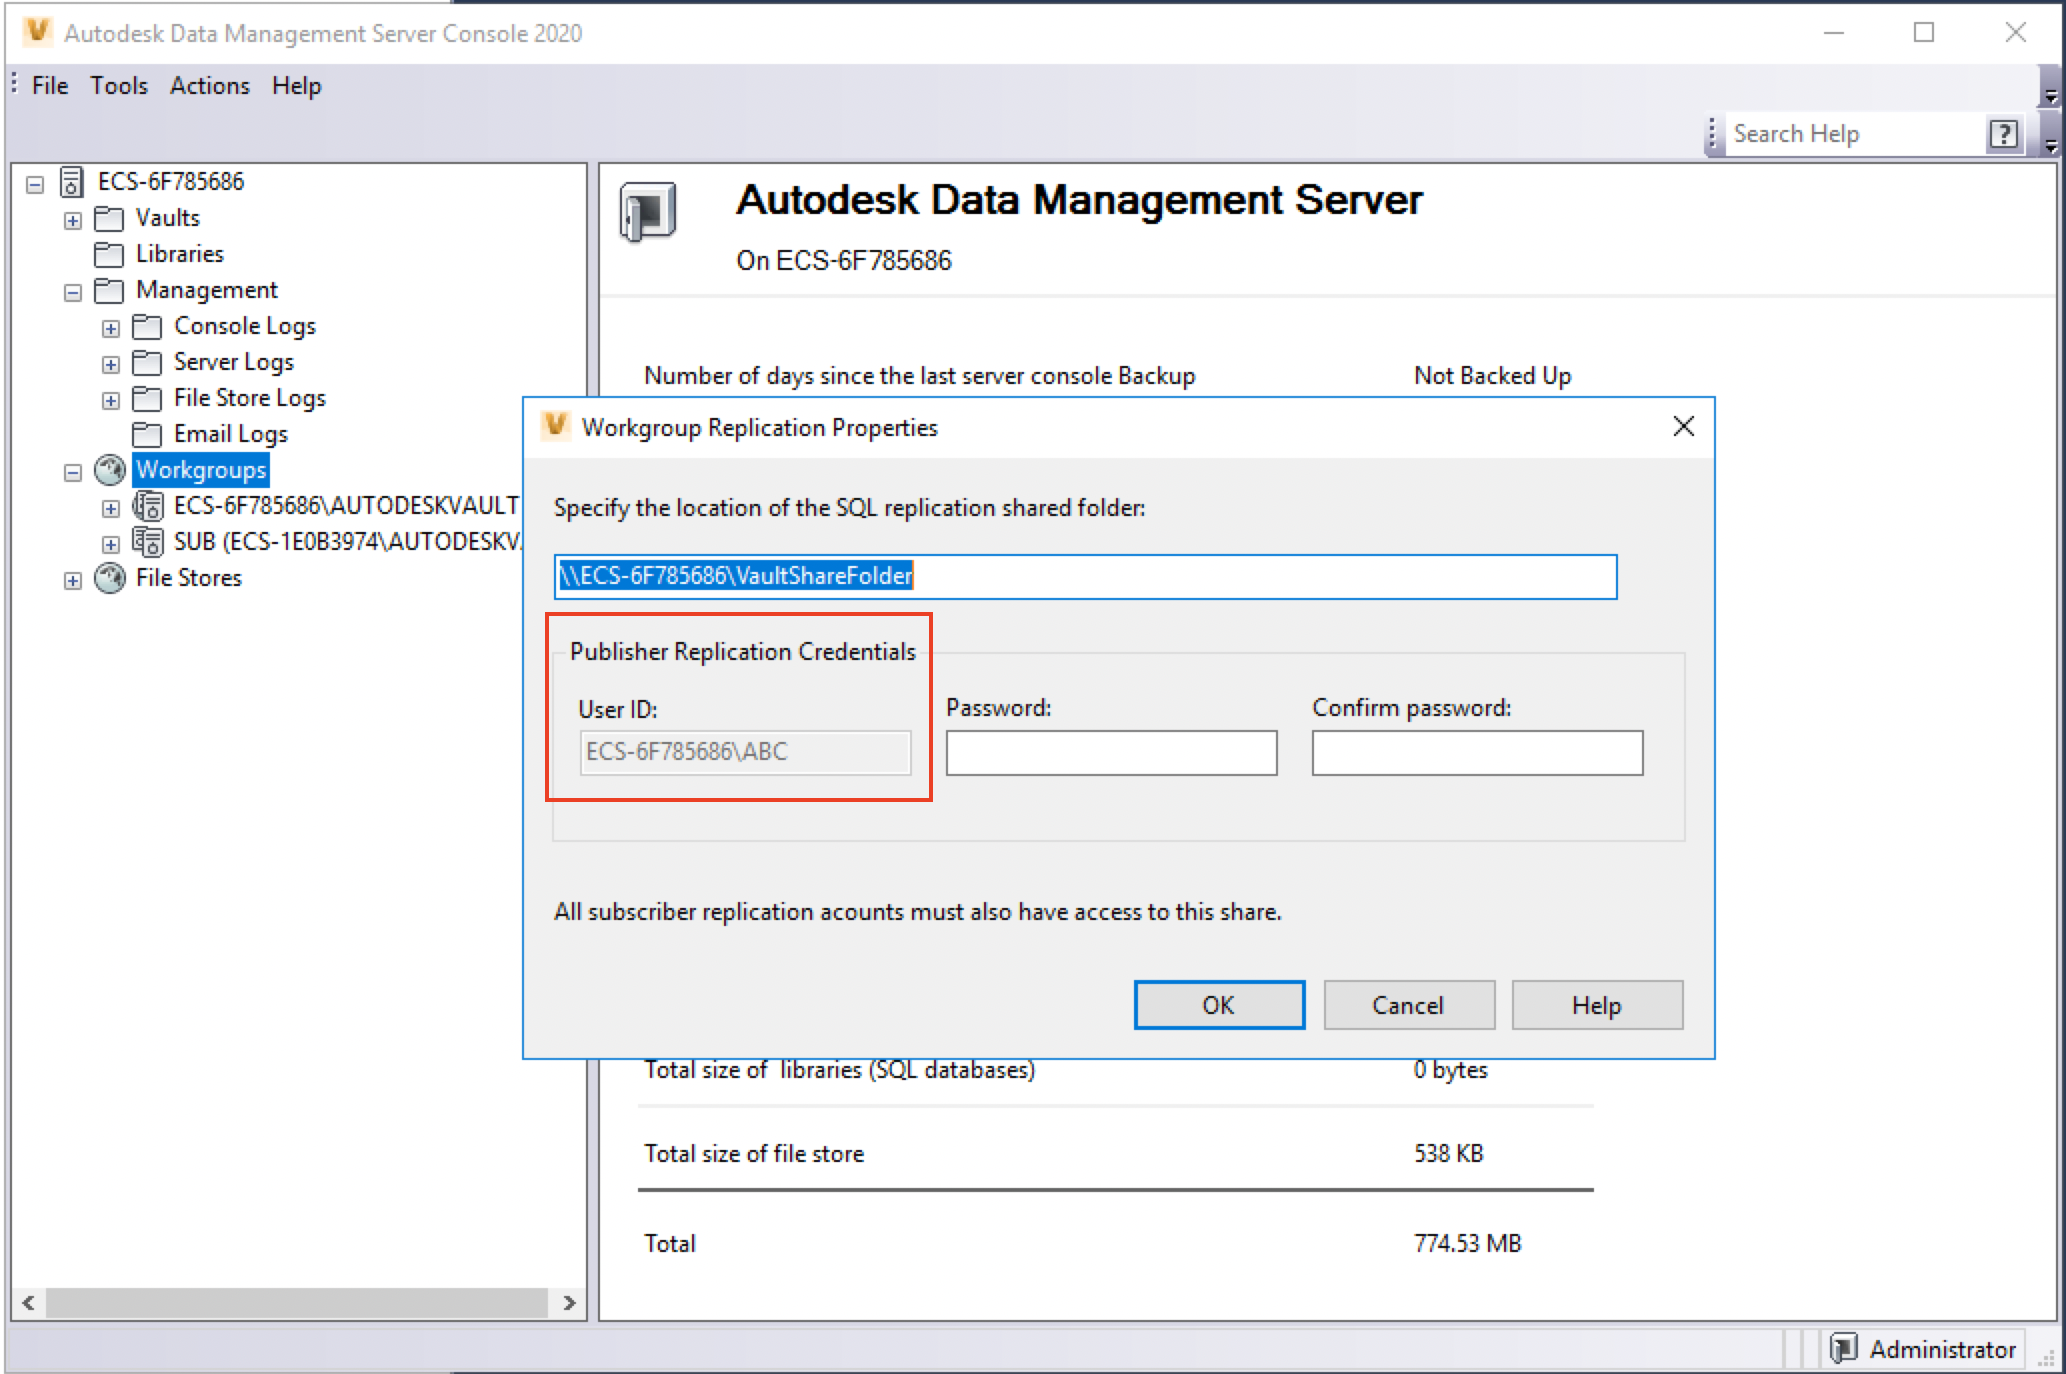The width and height of the screenshot is (2066, 1374).
Task: Click the Email Logs folder icon
Action: pos(147,434)
